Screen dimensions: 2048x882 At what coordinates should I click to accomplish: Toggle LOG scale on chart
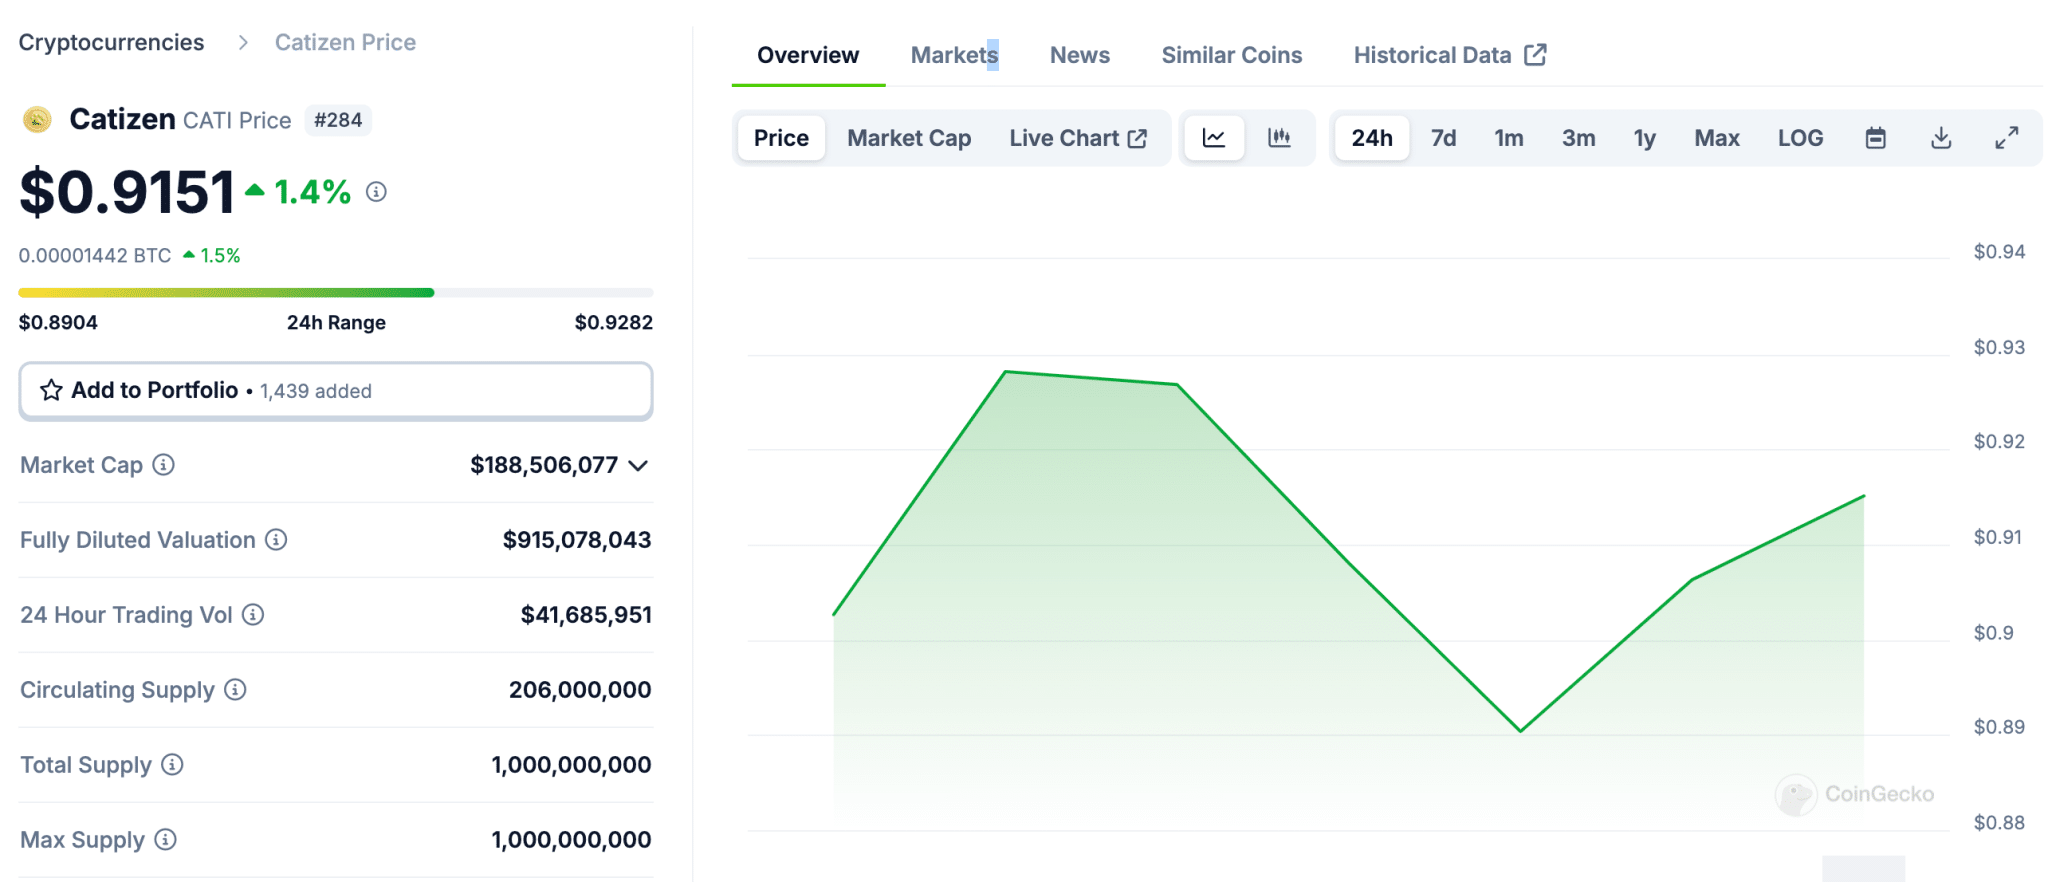click(x=1800, y=138)
